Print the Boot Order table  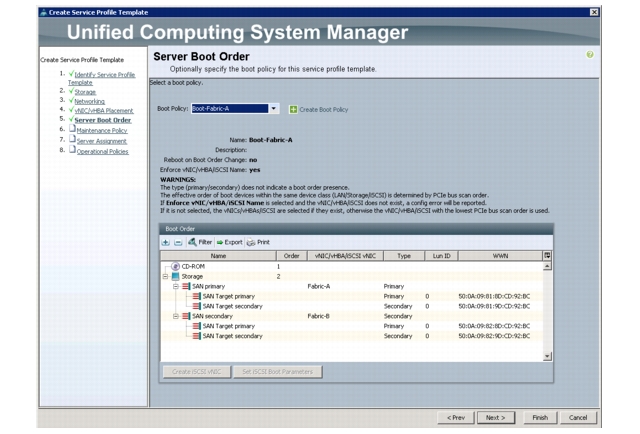(258, 242)
